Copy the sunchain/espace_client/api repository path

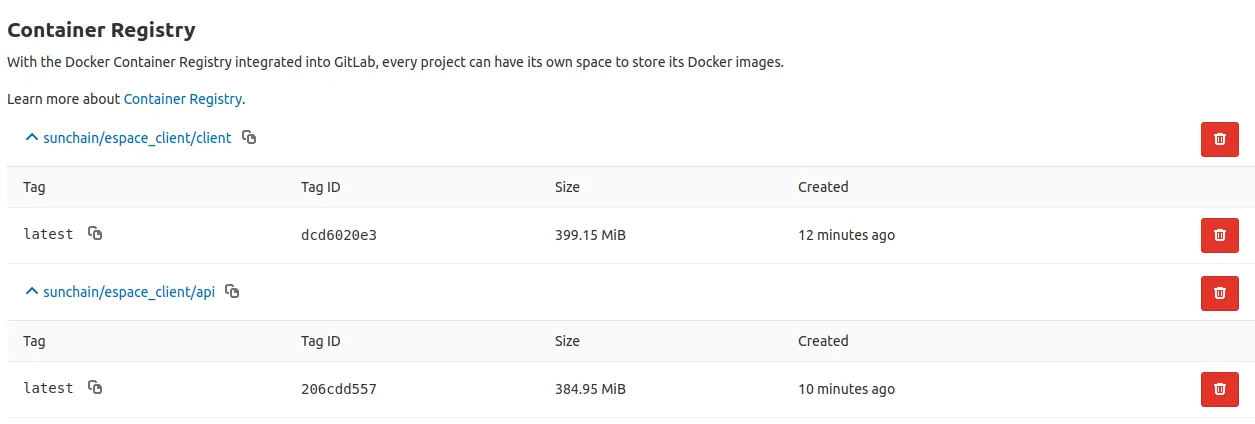click(232, 292)
